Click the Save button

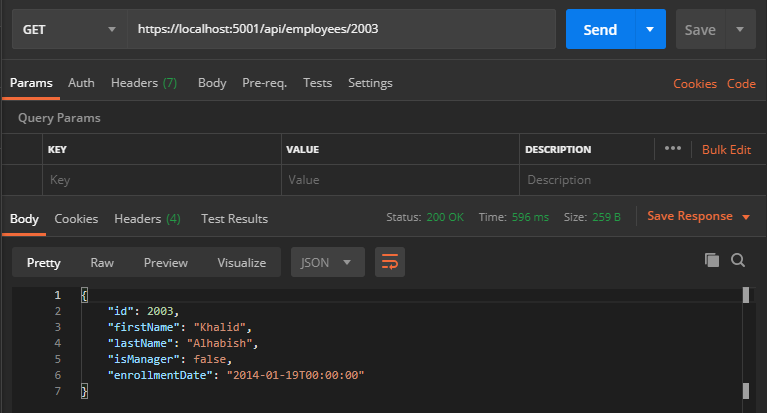coord(700,29)
